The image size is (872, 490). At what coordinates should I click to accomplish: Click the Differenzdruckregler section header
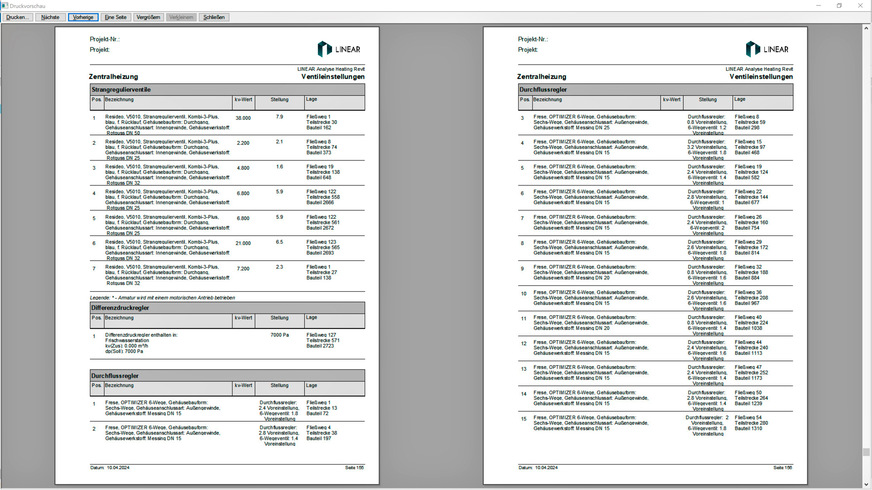point(227,308)
